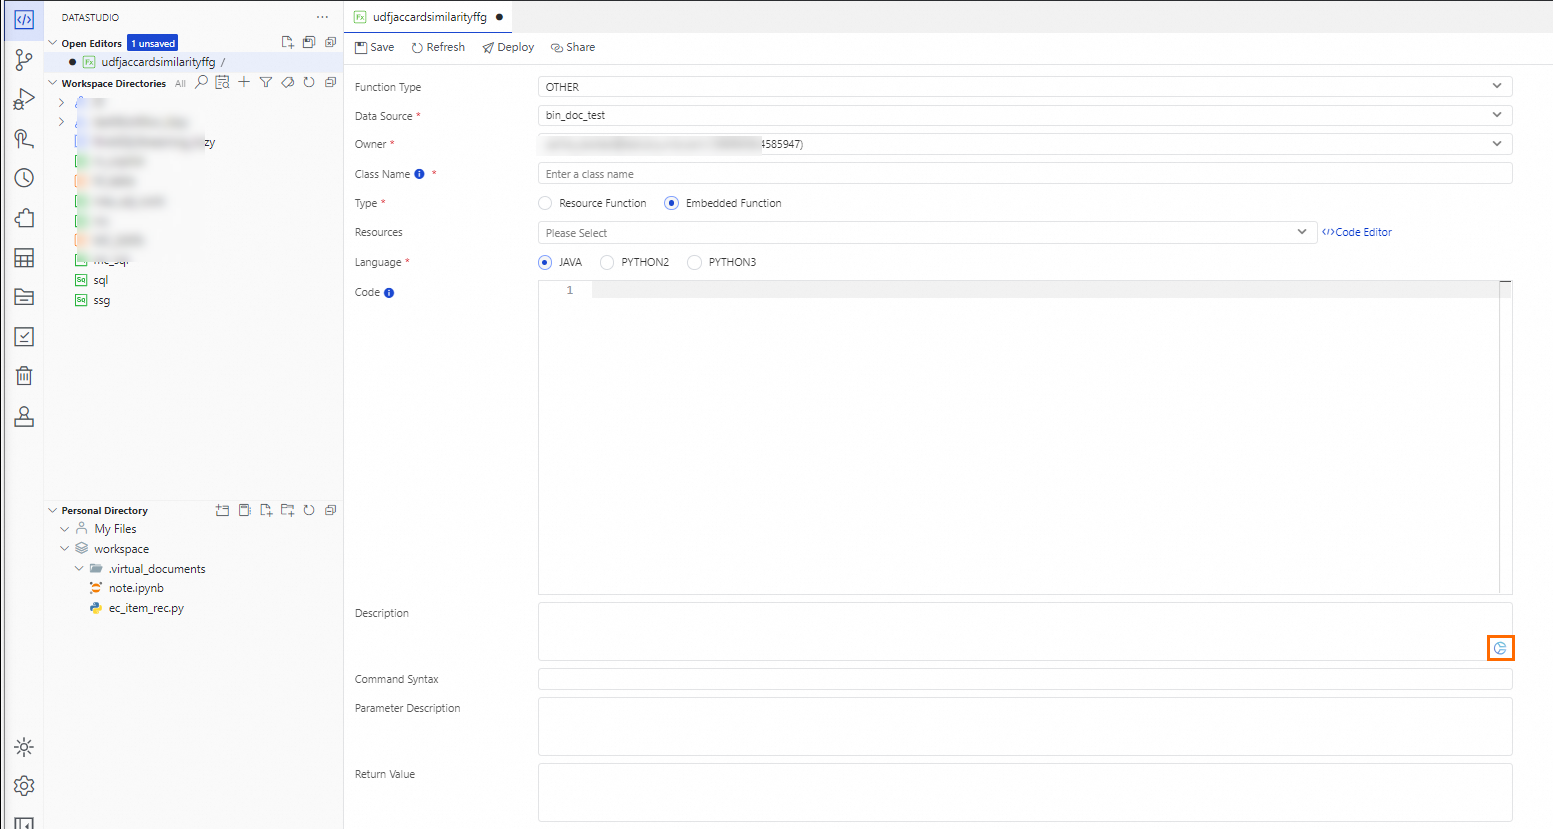
Task: Open settings with the gear icon
Action: 24,786
